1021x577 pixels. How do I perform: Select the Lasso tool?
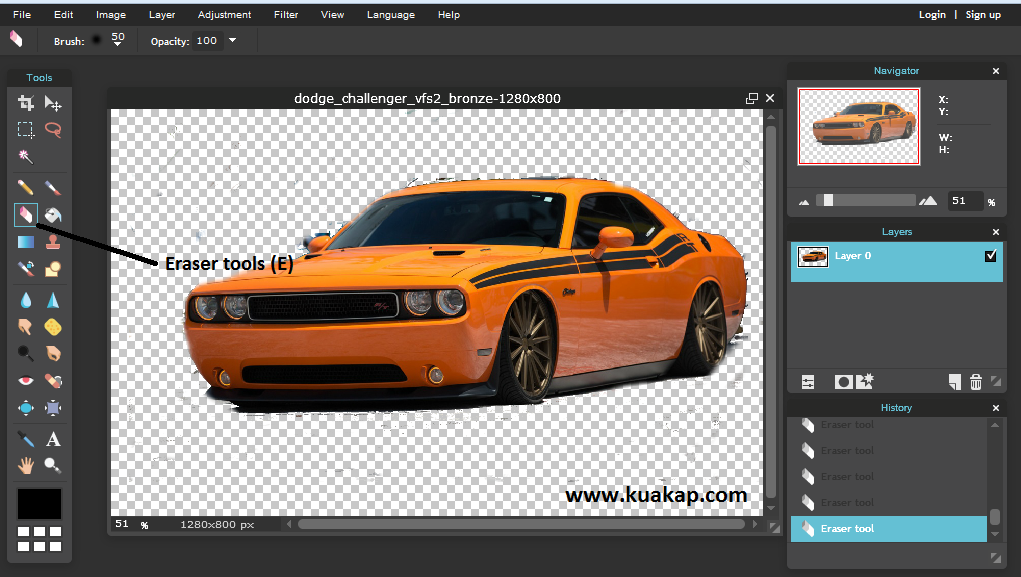point(53,130)
